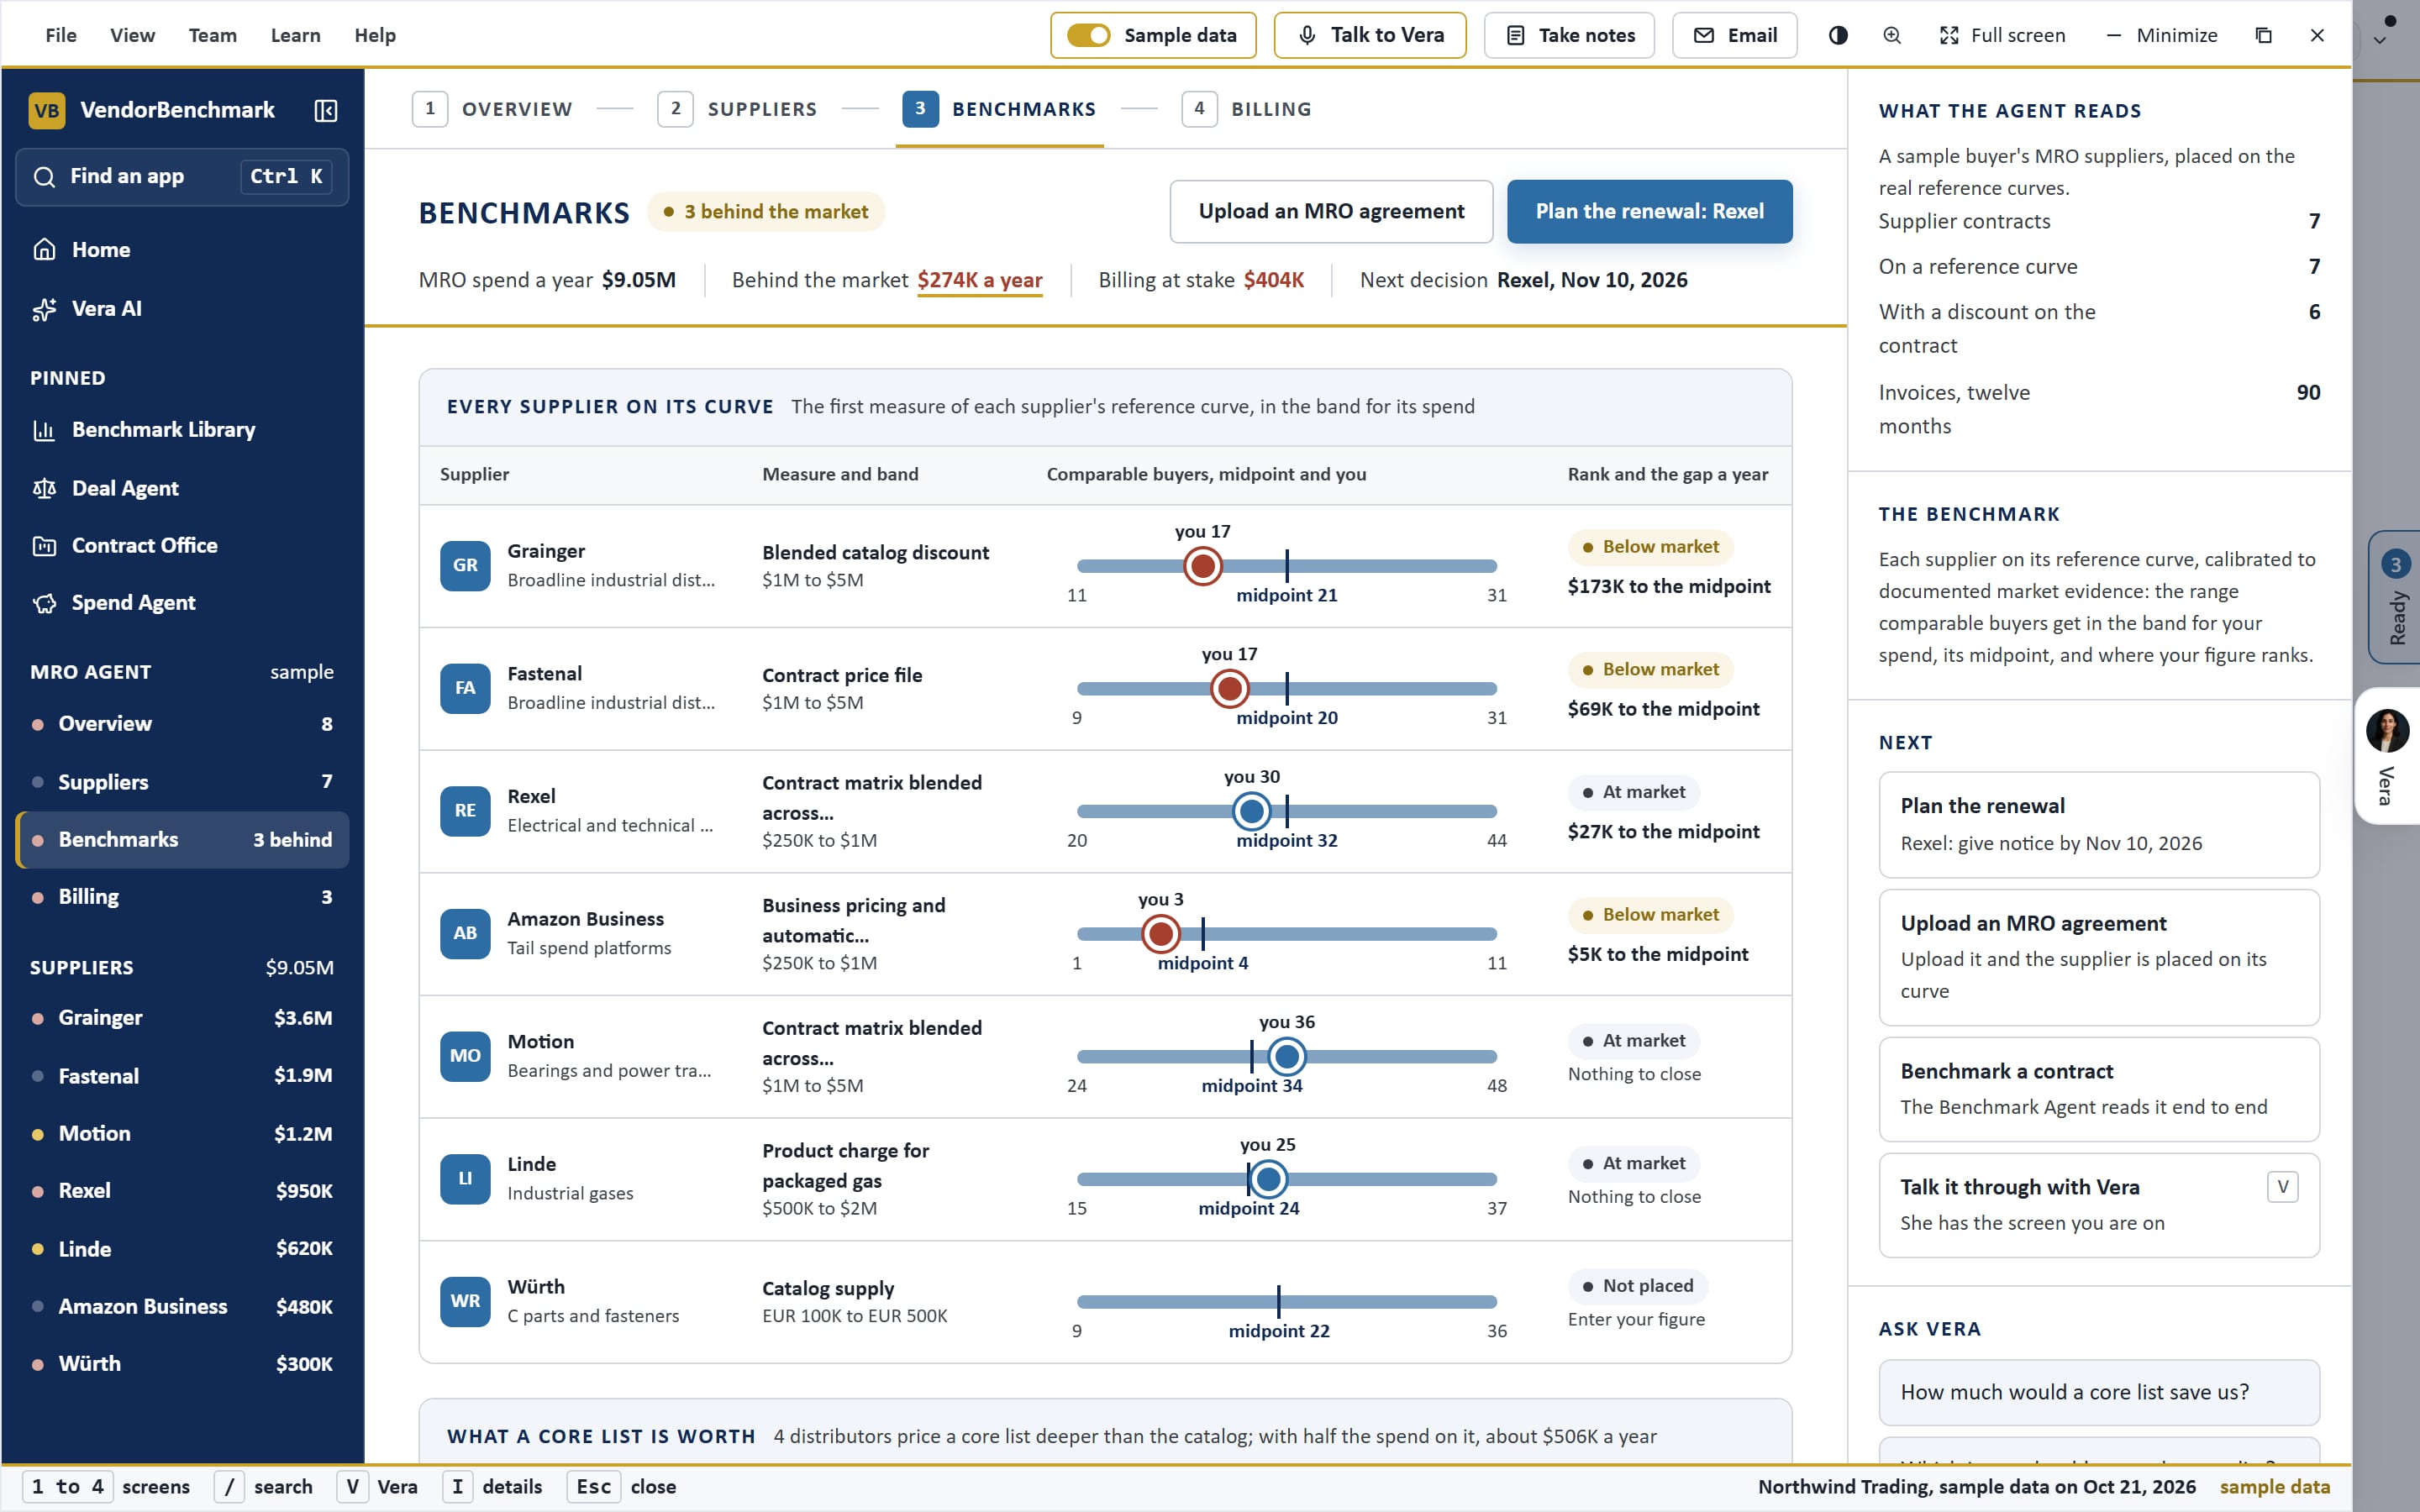Open Contract Office folder icon
Image resolution: width=2420 pixels, height=1512 pixels.
tap(44, 545)
